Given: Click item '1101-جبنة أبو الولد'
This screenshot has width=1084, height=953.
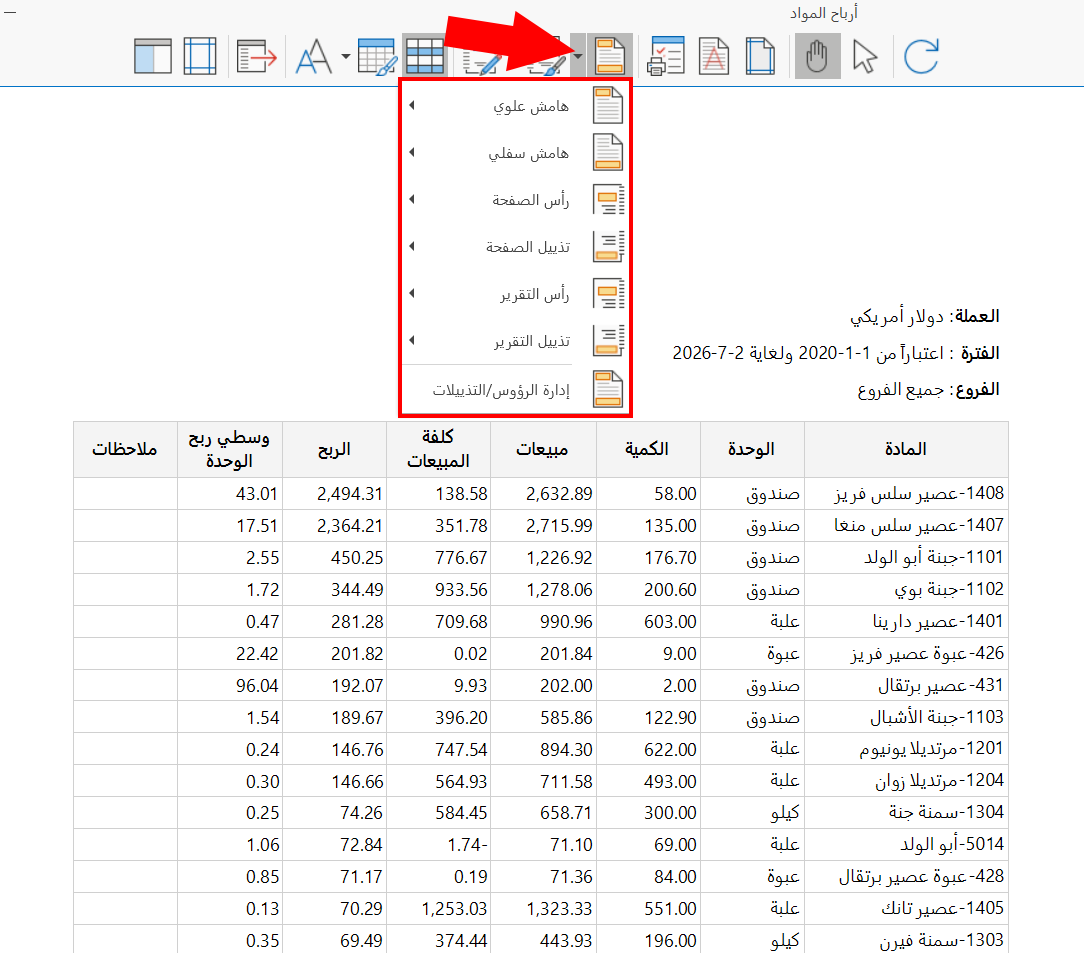Looking at the screenshot, I should pyautogui.click(x=933, y=557).
